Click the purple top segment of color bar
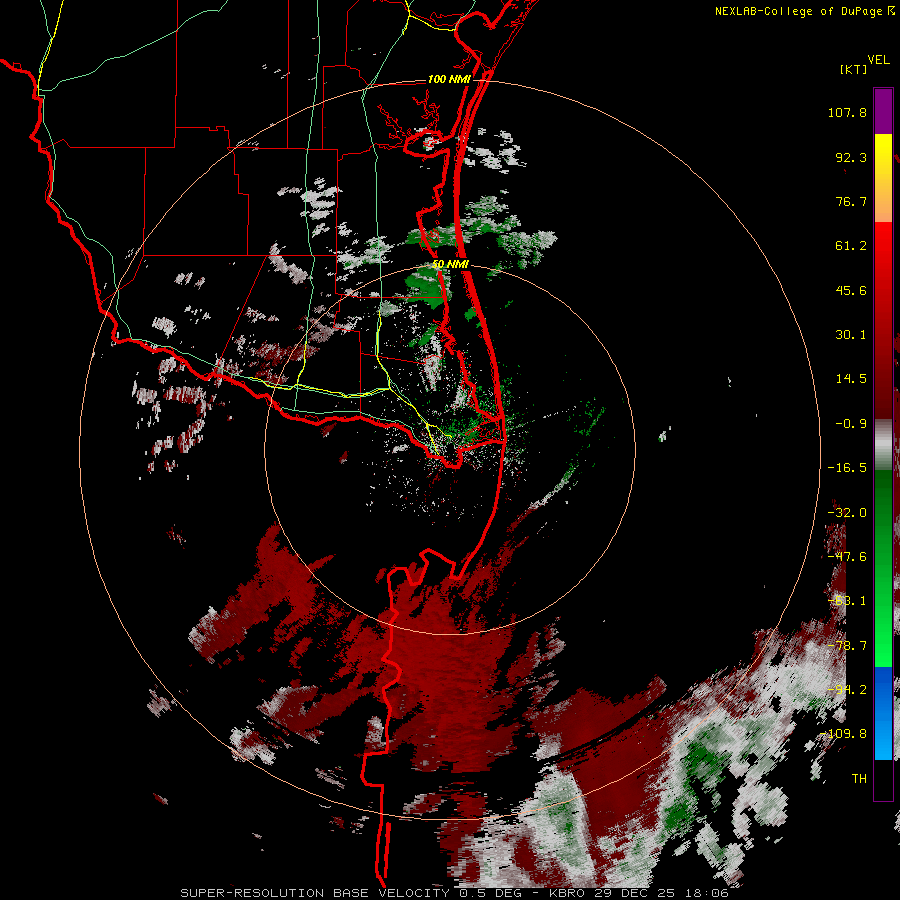Screen dimensions: 900x900 coord(883,111)
